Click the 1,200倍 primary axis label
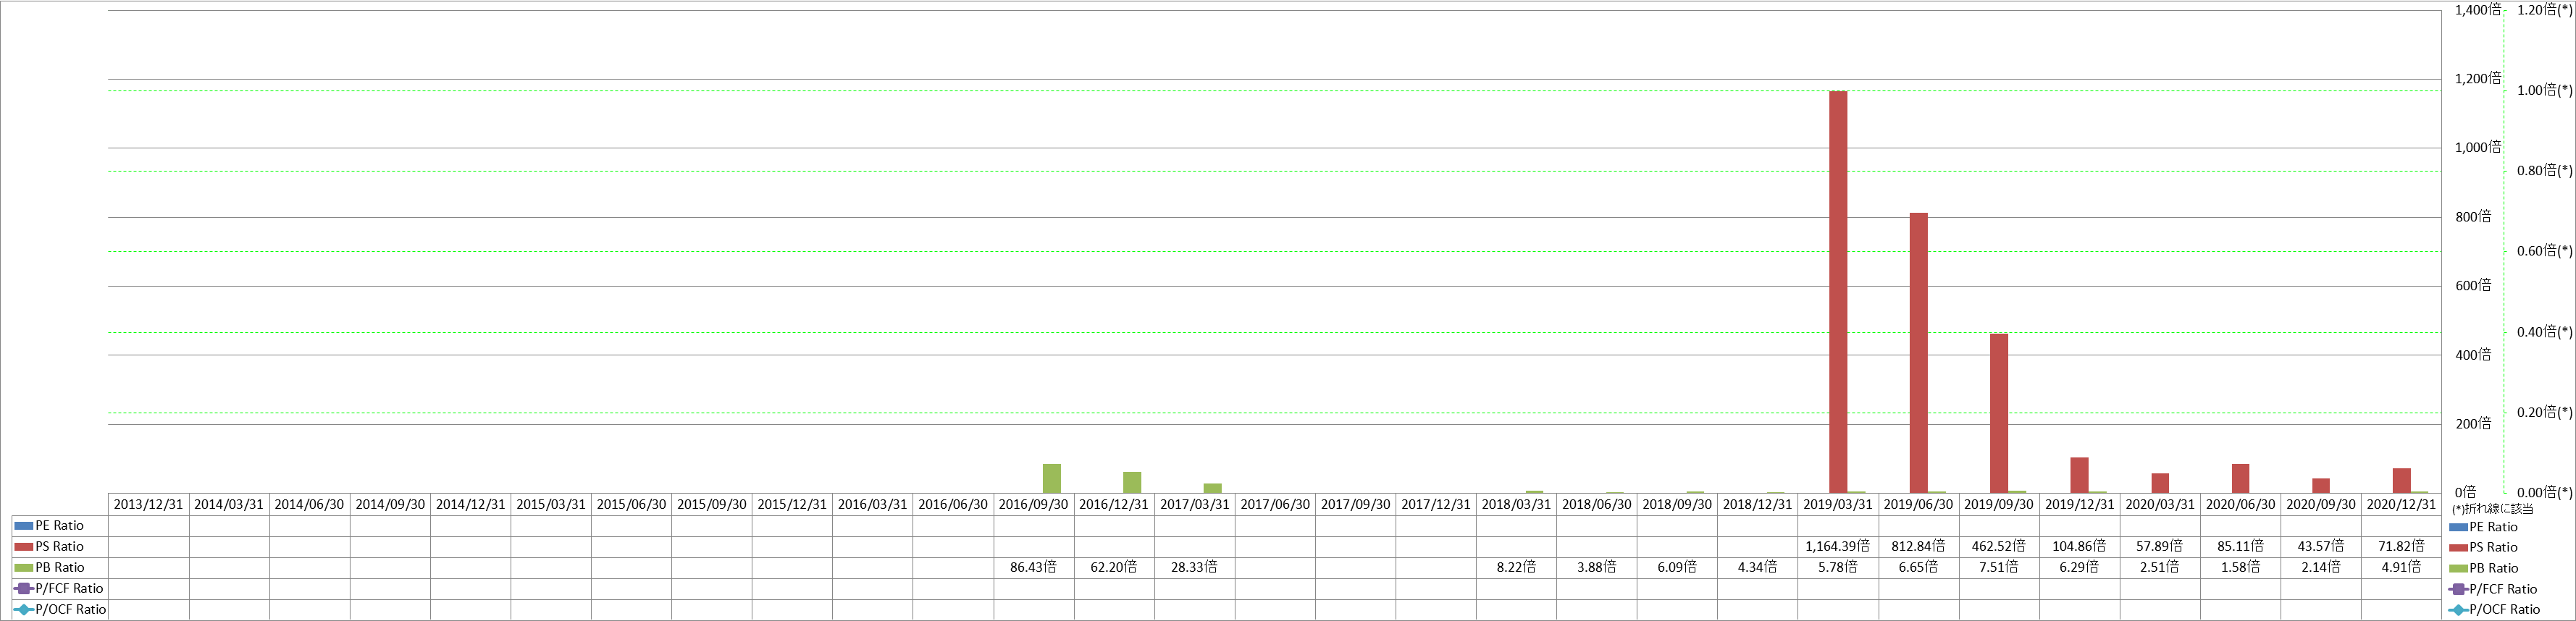This screenshot has height=621, width=2576. (x=2478, y=78)
